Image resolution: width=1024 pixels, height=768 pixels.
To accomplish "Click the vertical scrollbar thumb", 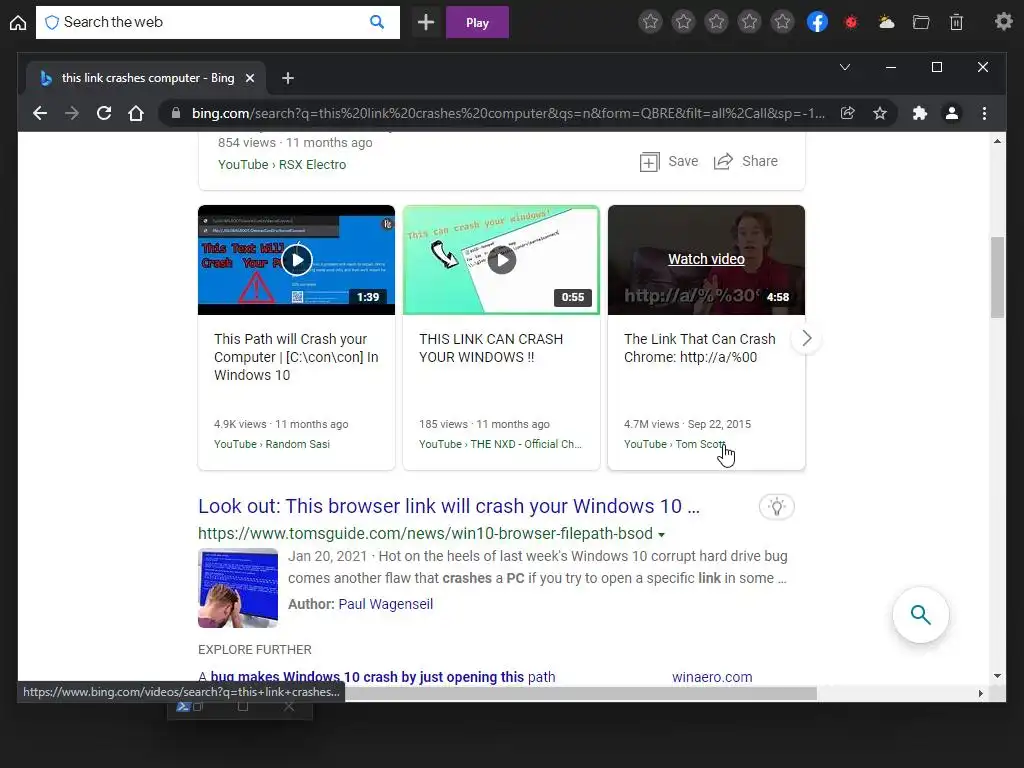I will click(x=997, y=278).
